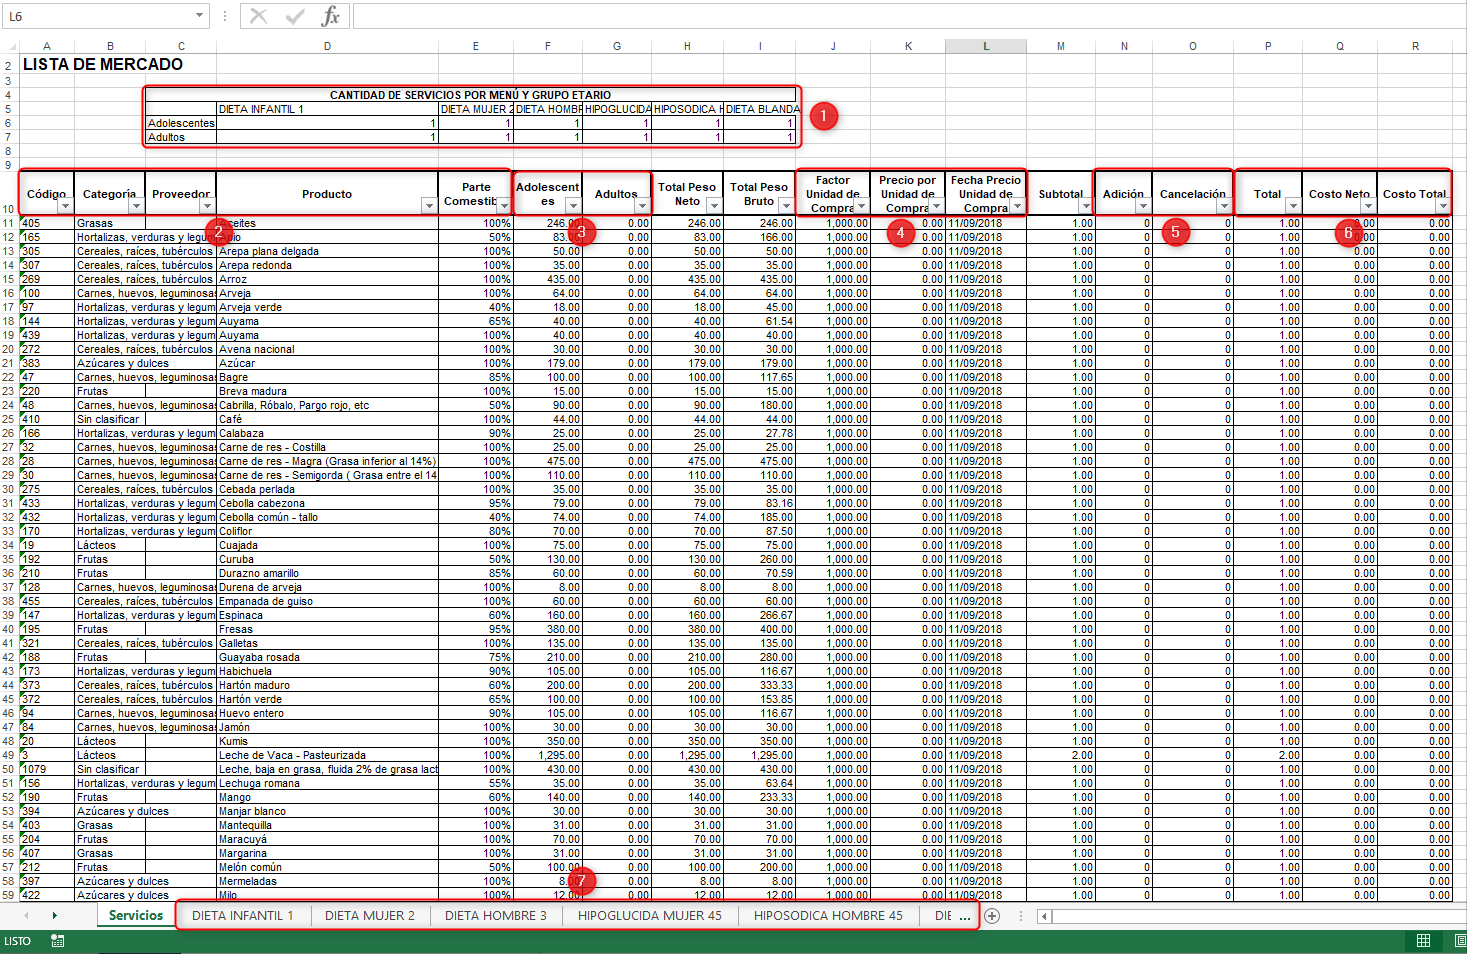Add a new sheet with plus icon
This screenshot has height=954, width=1469.
[x=992, y=916]
